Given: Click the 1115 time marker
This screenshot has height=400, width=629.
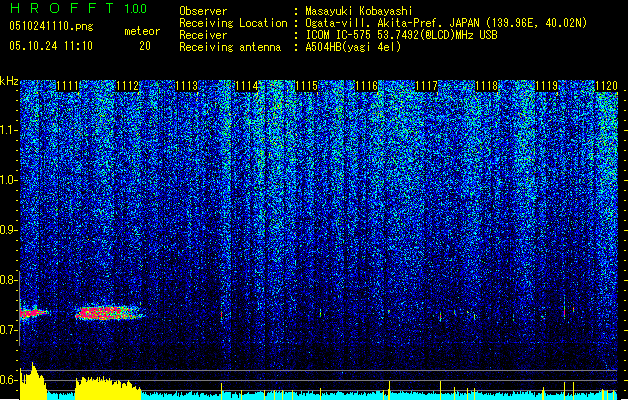Looking at the screenshot, I should coord(307,86).
